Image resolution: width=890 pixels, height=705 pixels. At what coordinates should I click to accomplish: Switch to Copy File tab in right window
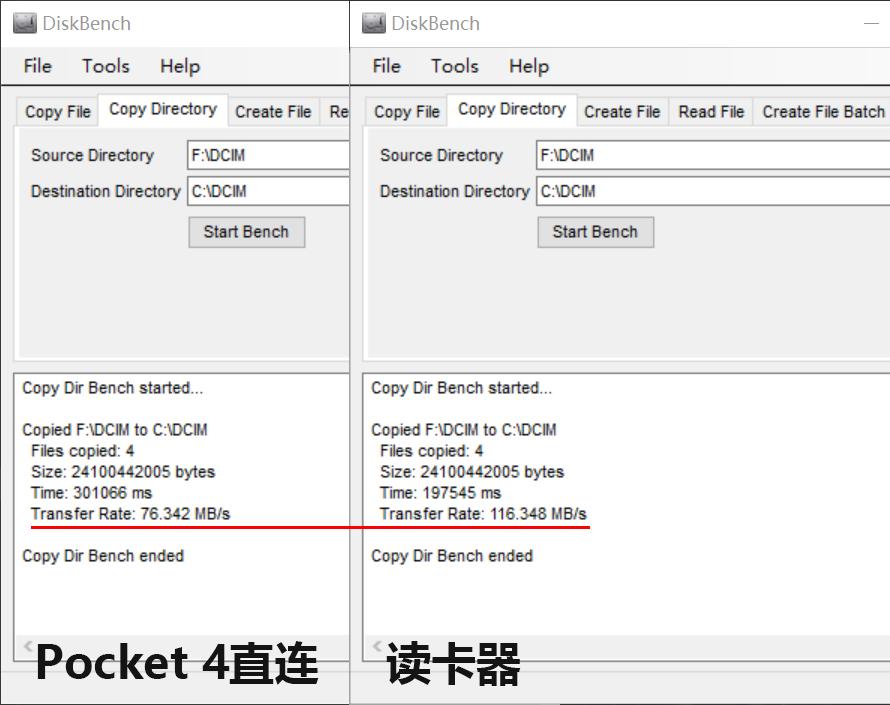click(x=407, y=112)
